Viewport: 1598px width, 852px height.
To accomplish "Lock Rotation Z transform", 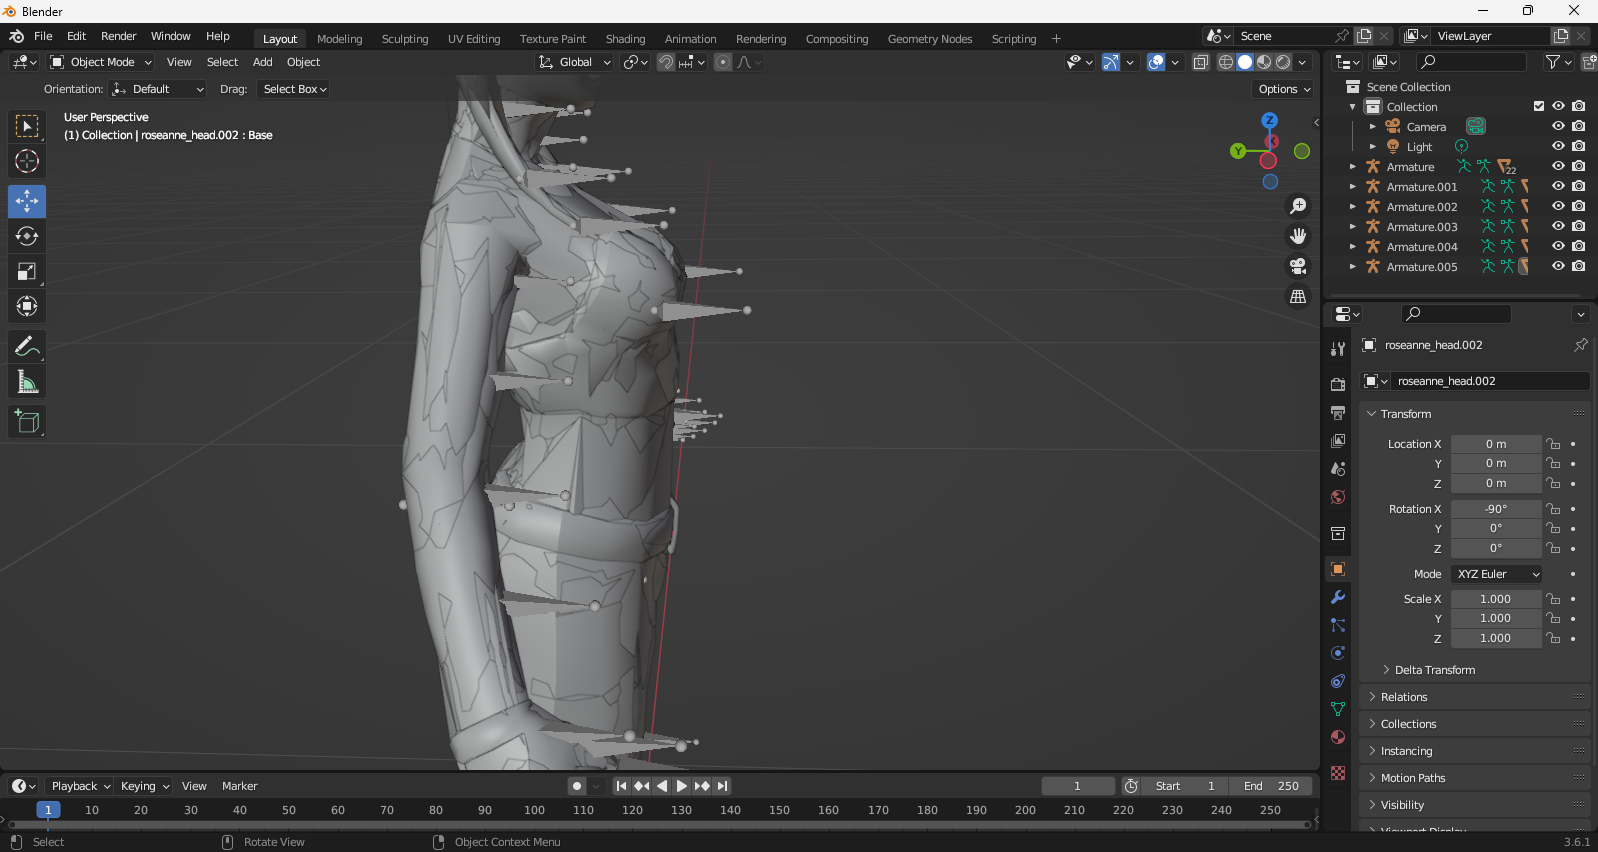I will coord(1553,548).
